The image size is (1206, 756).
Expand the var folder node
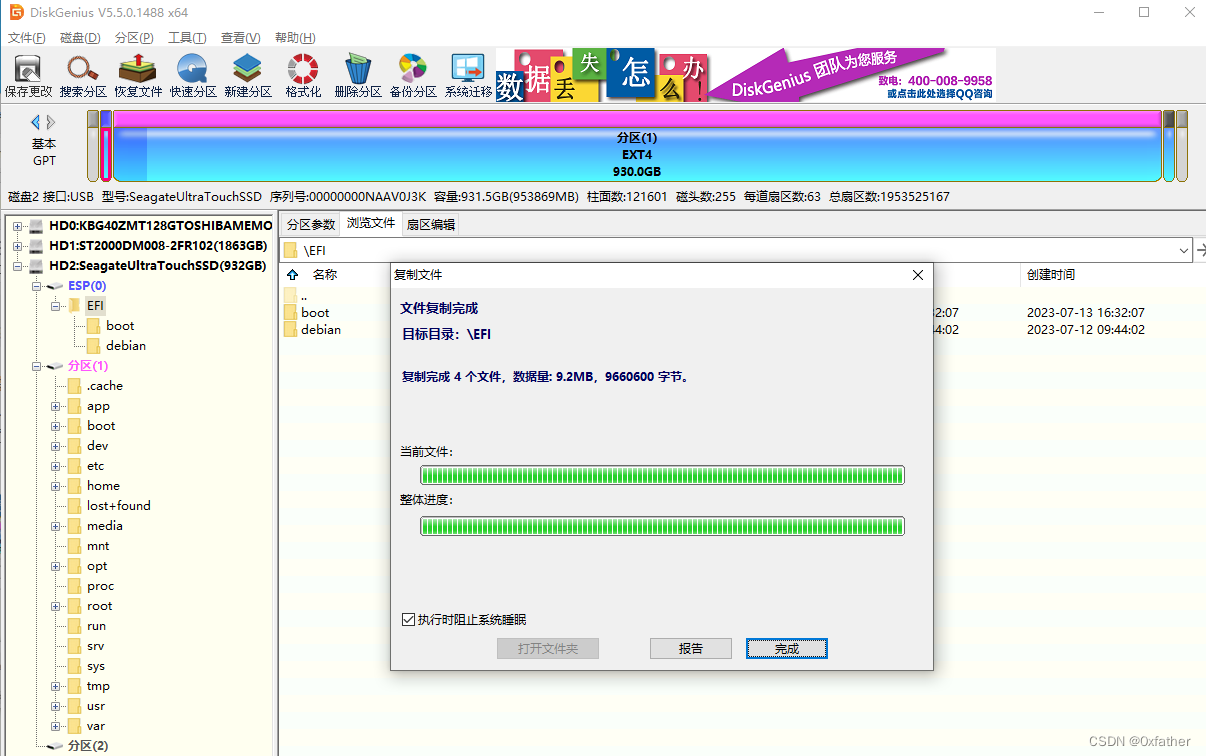pyautogui.click(x=57, y=726)
